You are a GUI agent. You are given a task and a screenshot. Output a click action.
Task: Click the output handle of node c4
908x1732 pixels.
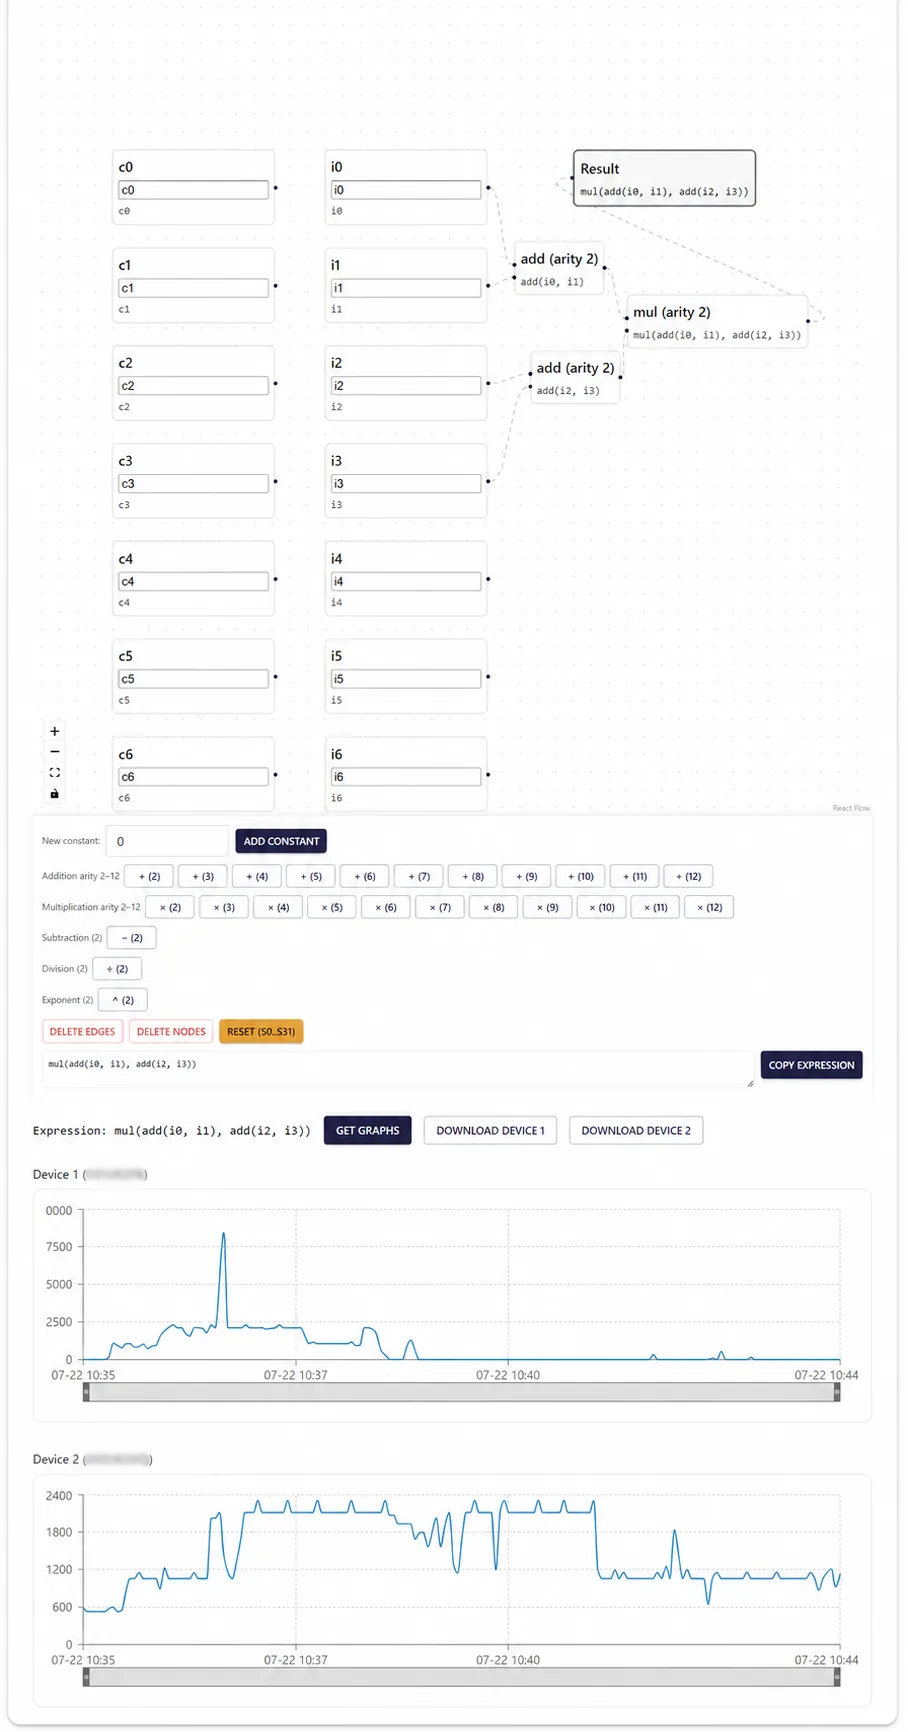(x=276, y=579)
